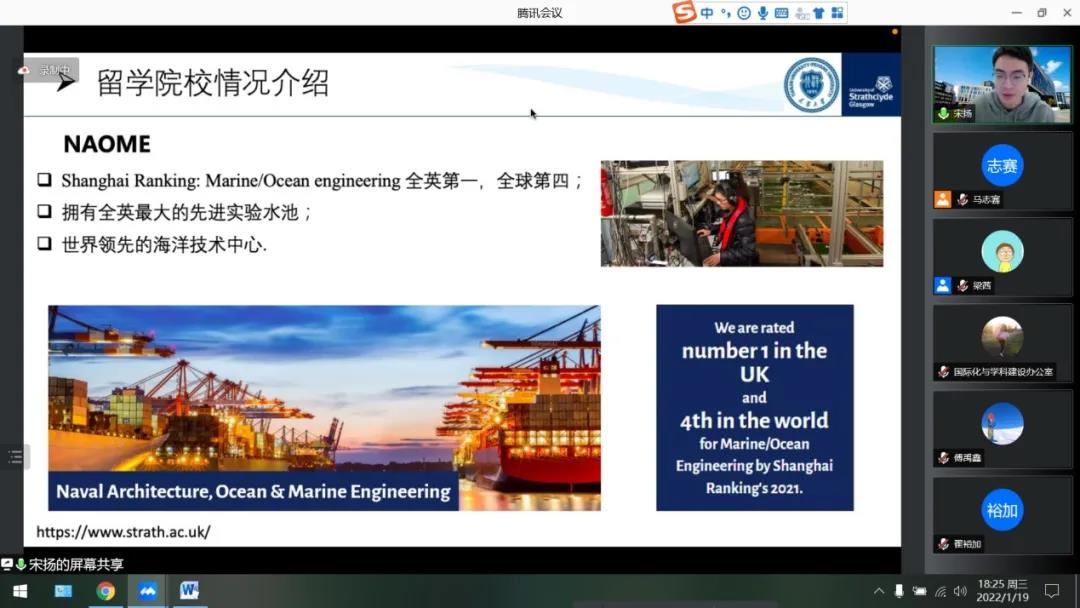Open Sogou emoji panel
This screenshot has width=1080, height=608.
pos(743,13)
